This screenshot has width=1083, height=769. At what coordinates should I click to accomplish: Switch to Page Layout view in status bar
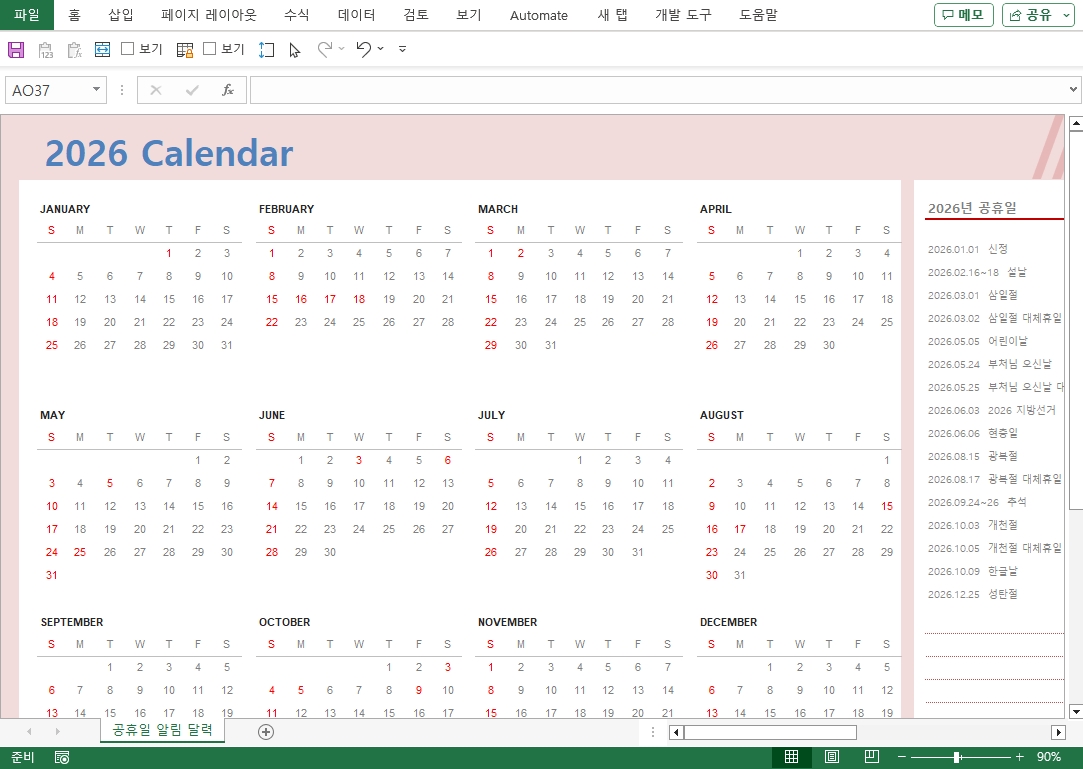point(832,757)
